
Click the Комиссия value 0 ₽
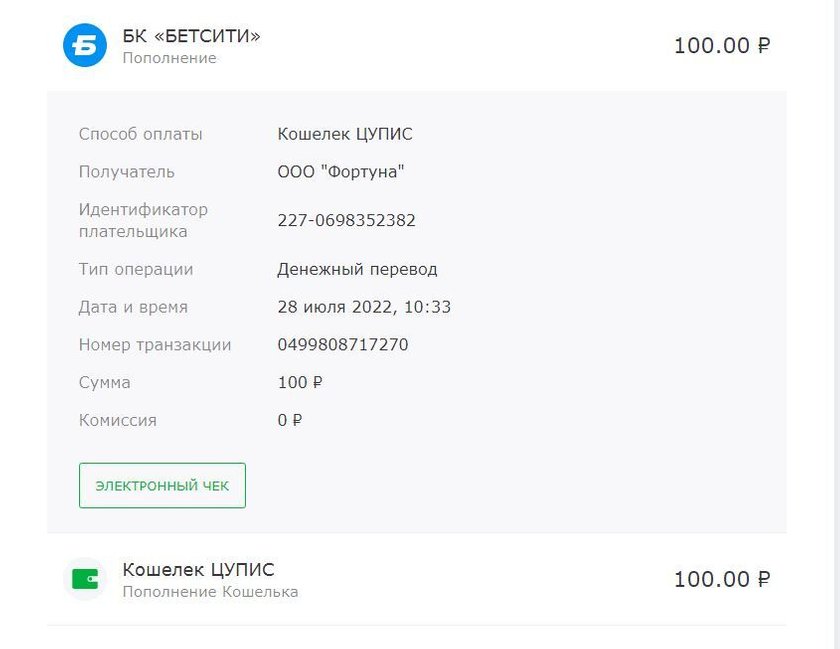[x=290, y=421]
